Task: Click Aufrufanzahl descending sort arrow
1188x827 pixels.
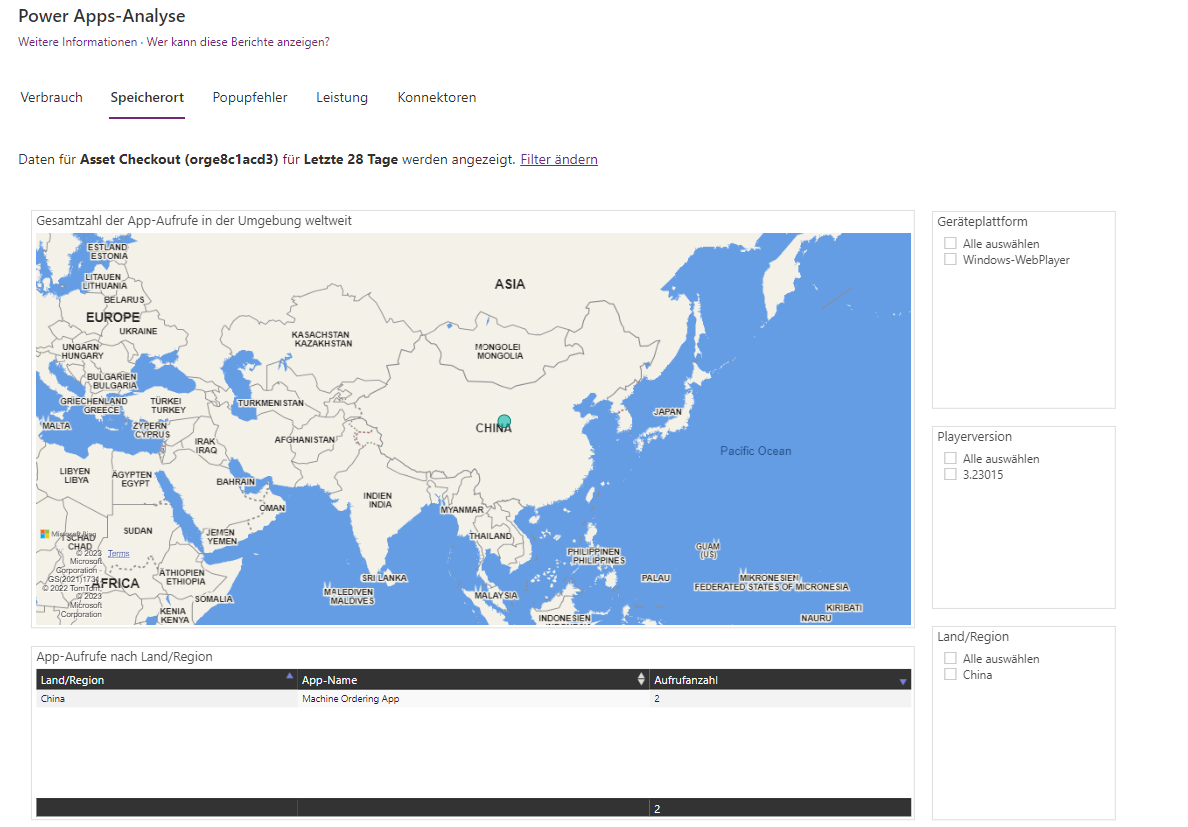Action: (902, 682)
